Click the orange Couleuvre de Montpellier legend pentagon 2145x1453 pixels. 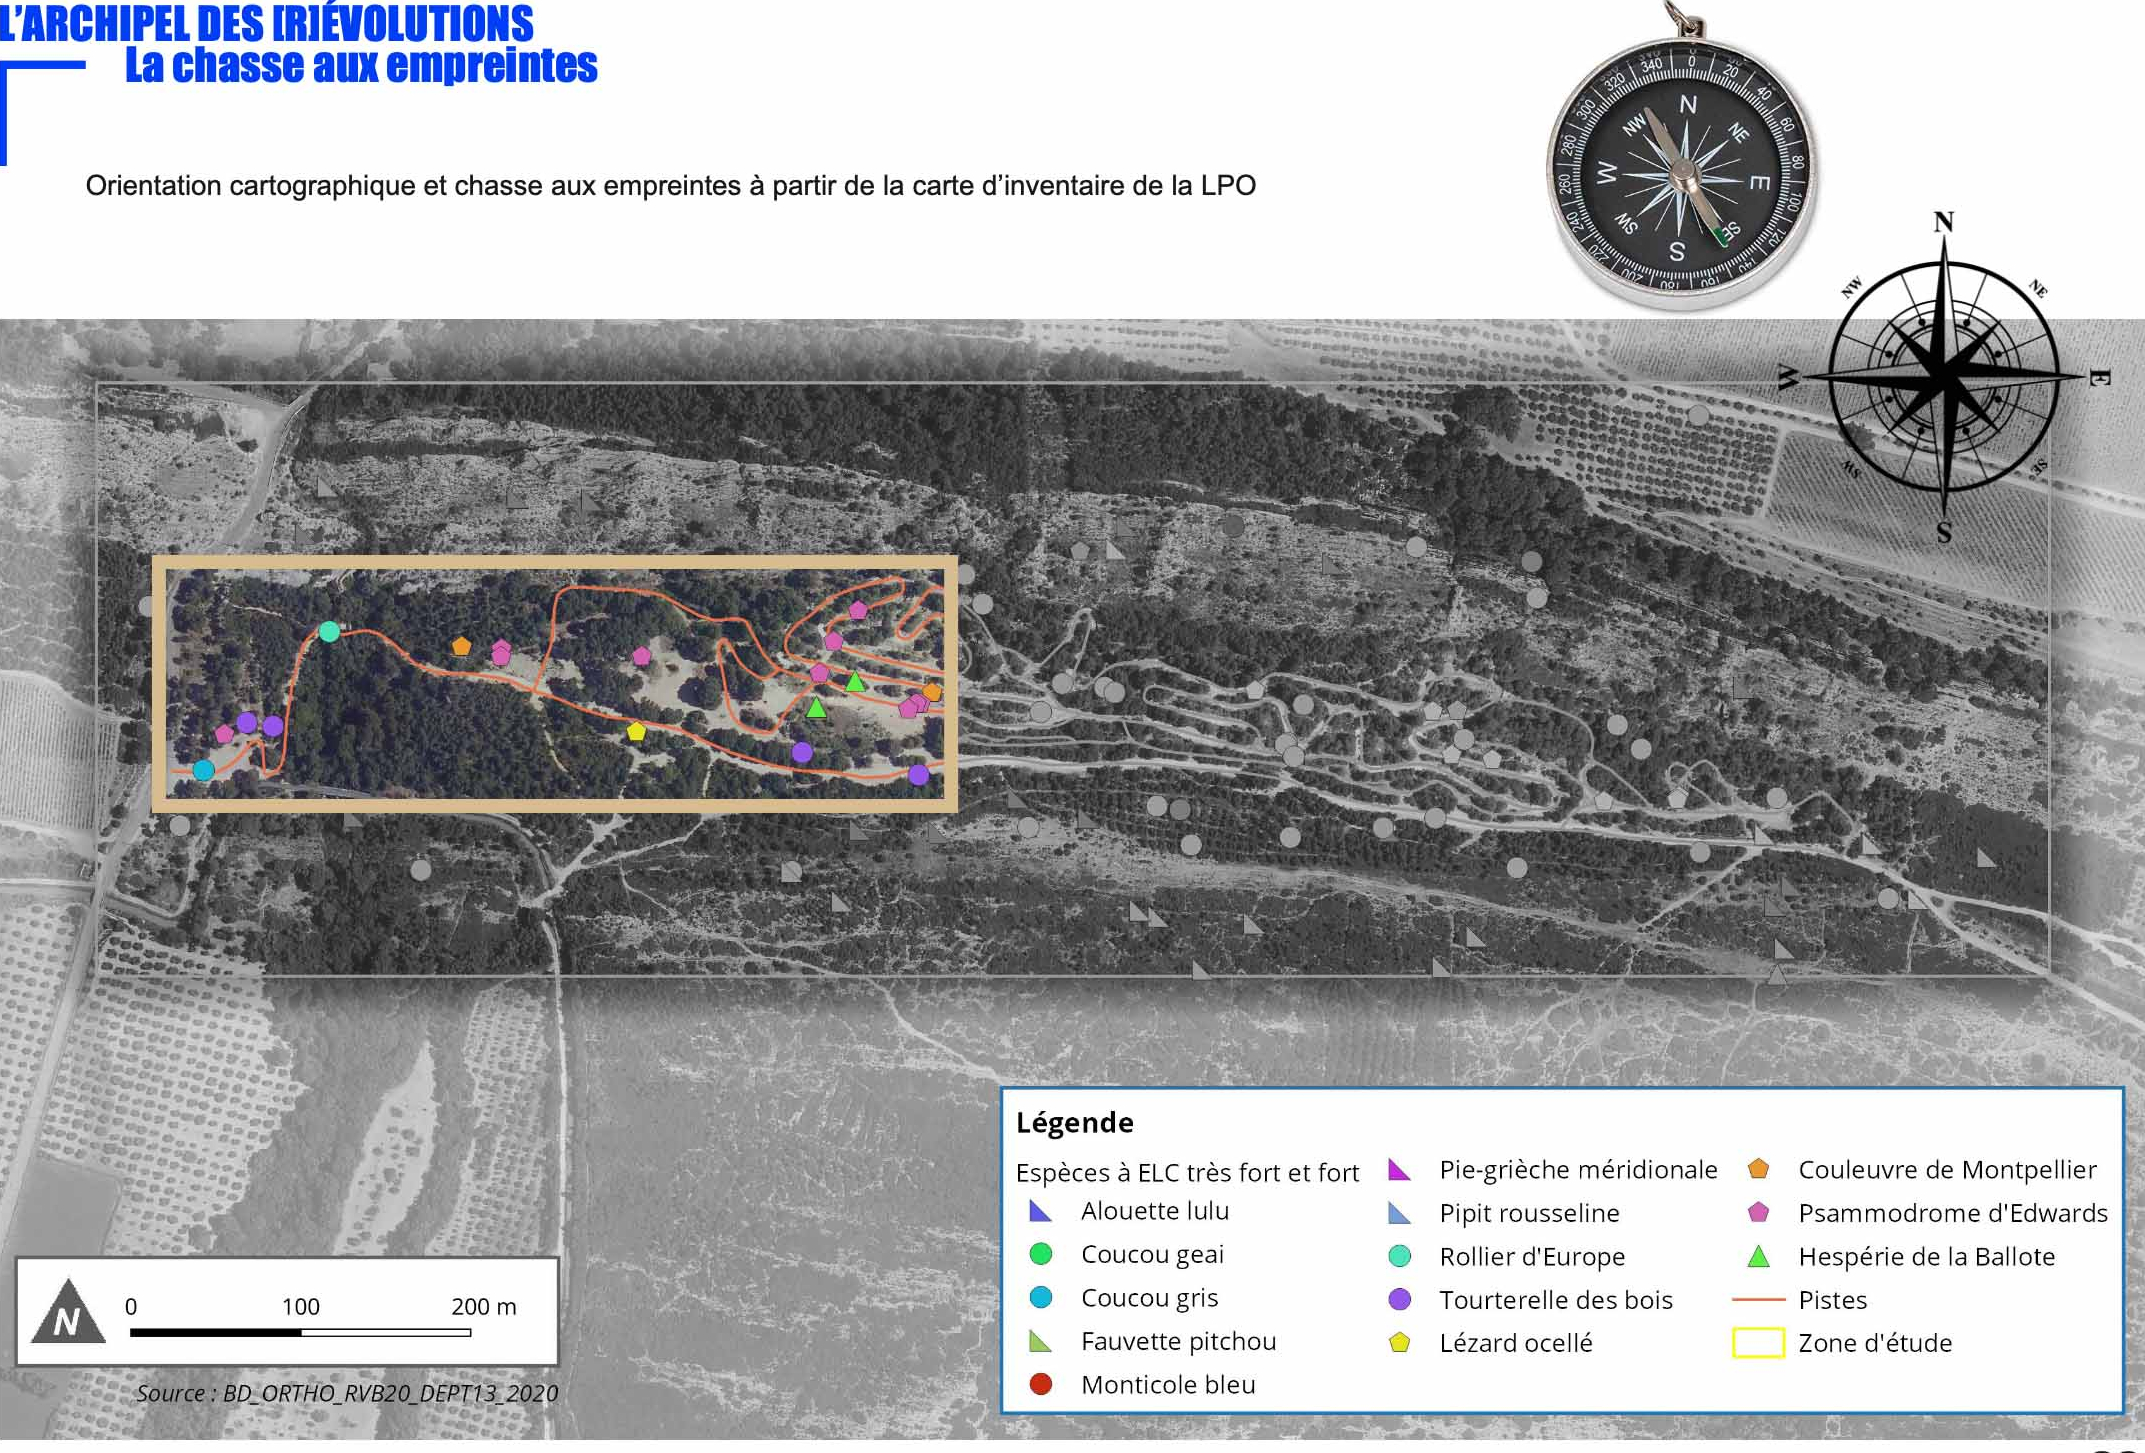coord(1758,1169)
